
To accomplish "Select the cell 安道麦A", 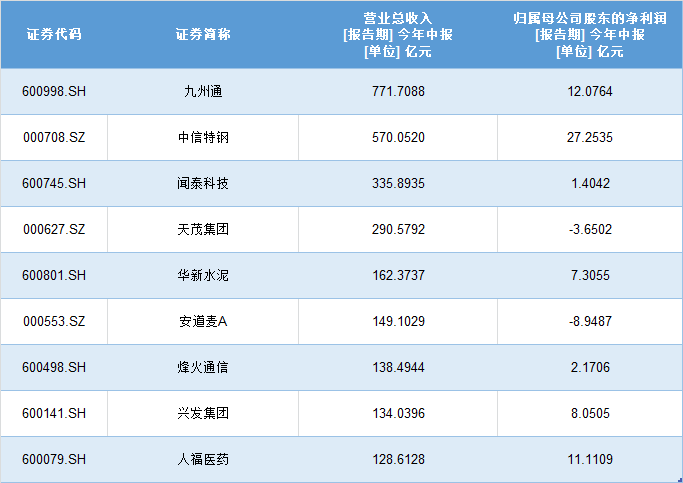I will pos(203,321).
